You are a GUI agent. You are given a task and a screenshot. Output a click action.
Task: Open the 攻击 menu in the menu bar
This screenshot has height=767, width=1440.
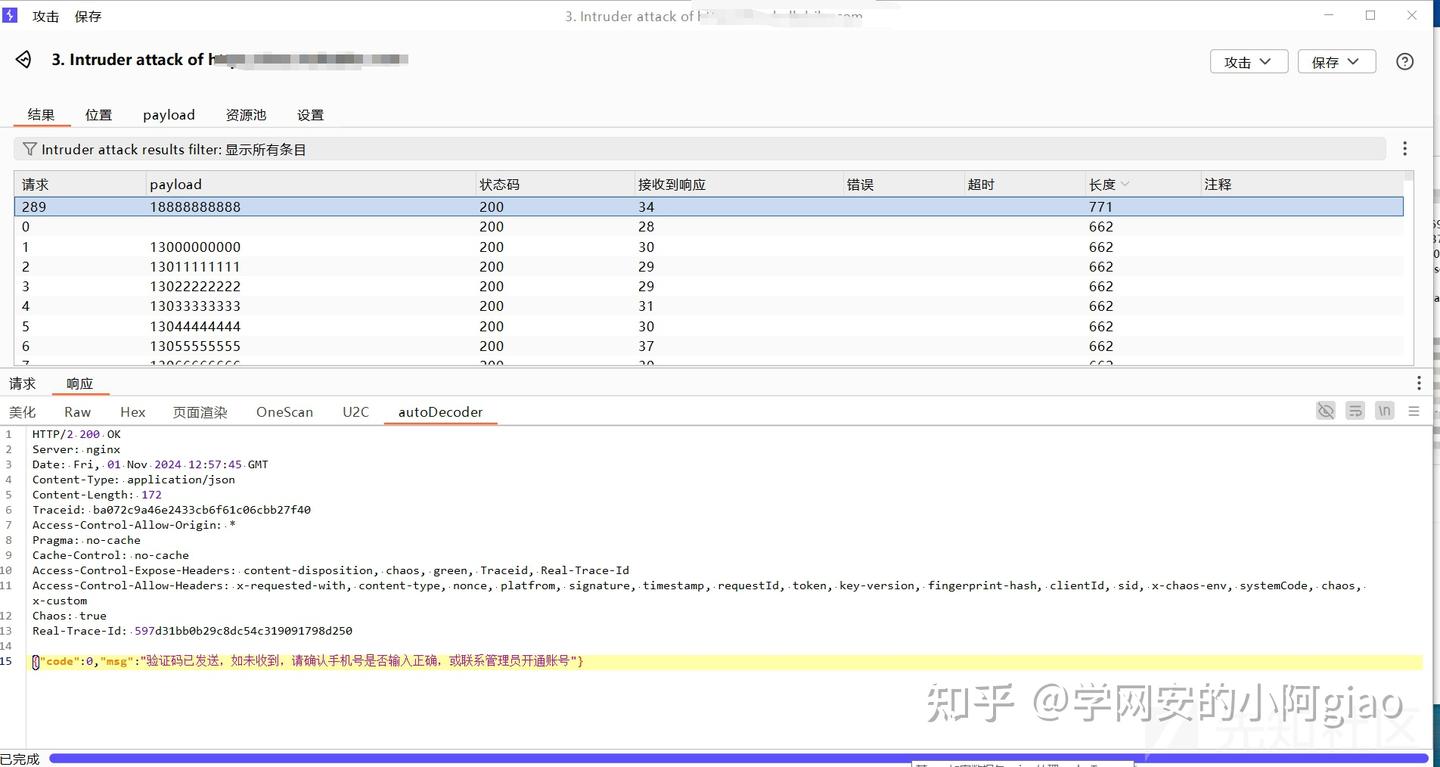(45, 15)
